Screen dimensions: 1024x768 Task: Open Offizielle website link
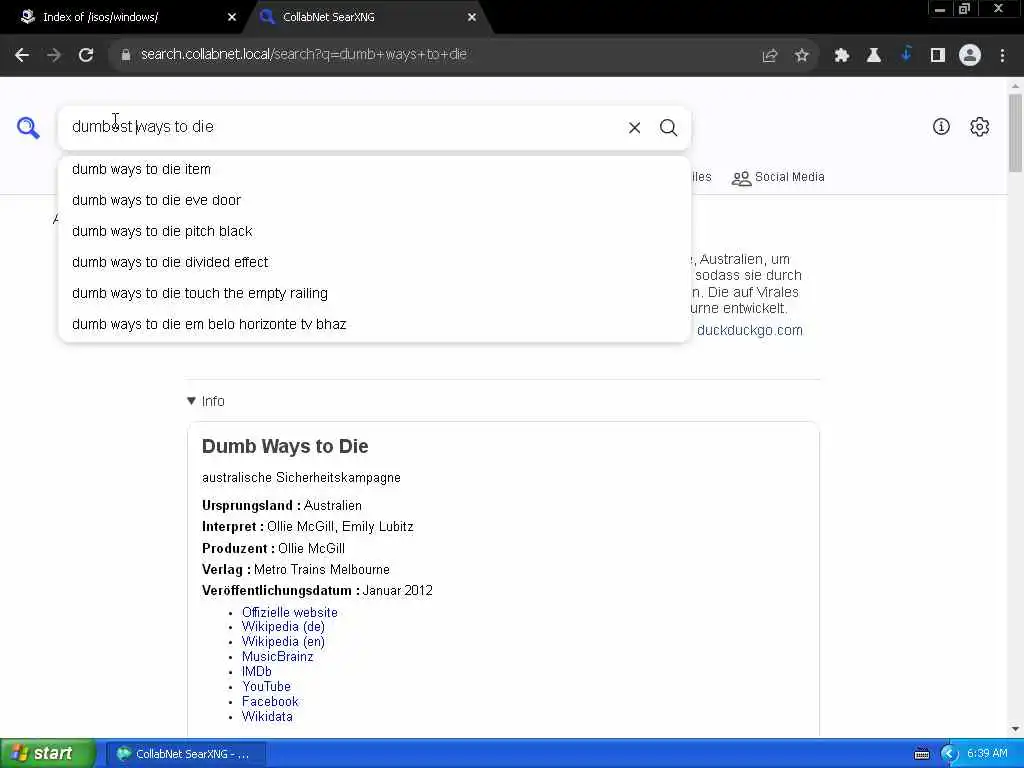(289, 613)
